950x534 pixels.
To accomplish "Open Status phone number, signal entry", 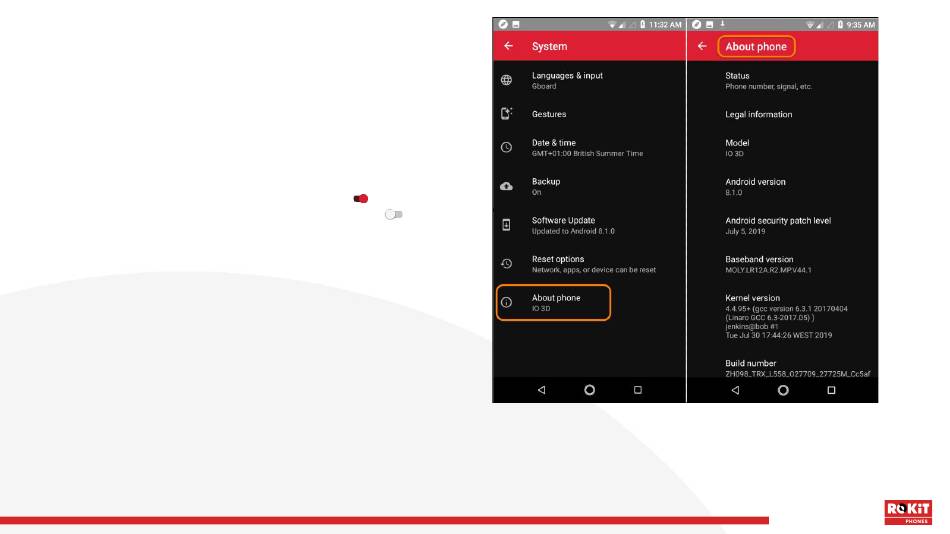I will (x=783, y=81).
